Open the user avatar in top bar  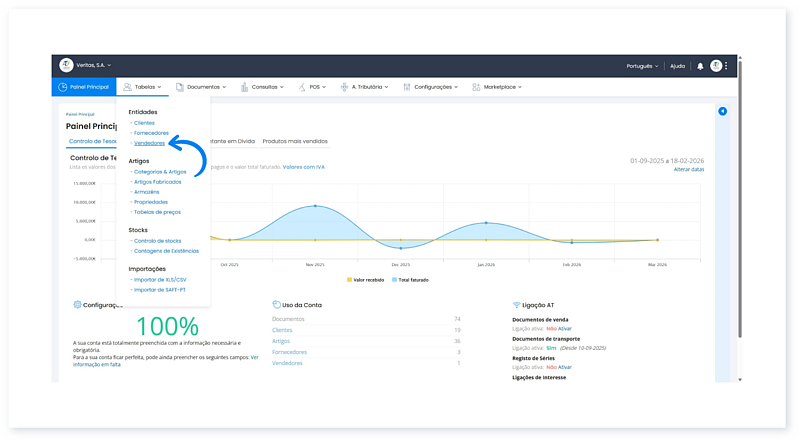coord(716,66)
